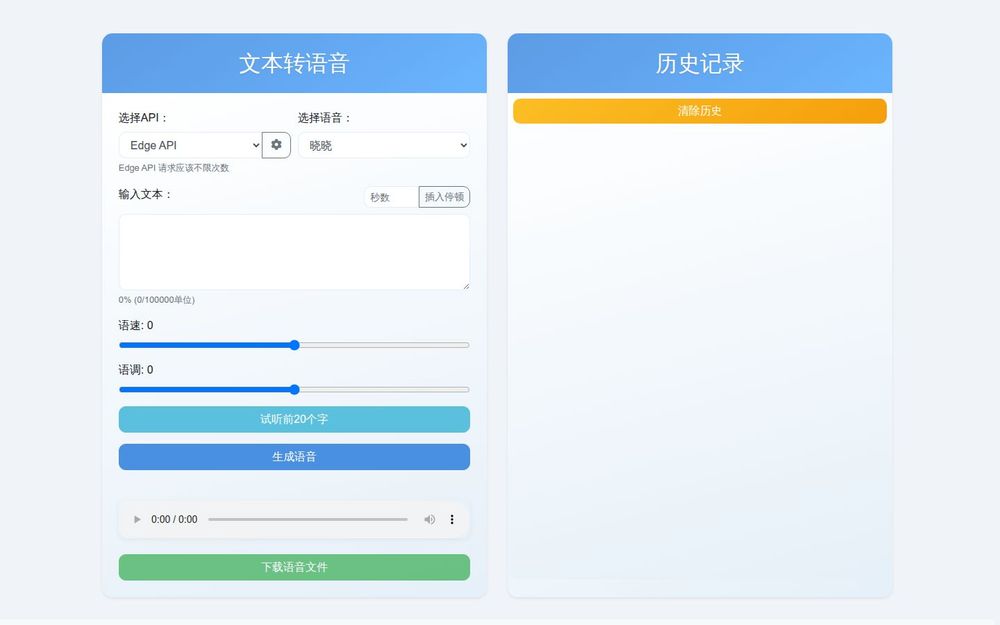Click the 插入停顿 insert-pause button
The height and width of the screenshot is (625, 1000).
click(x=443, y=196)
